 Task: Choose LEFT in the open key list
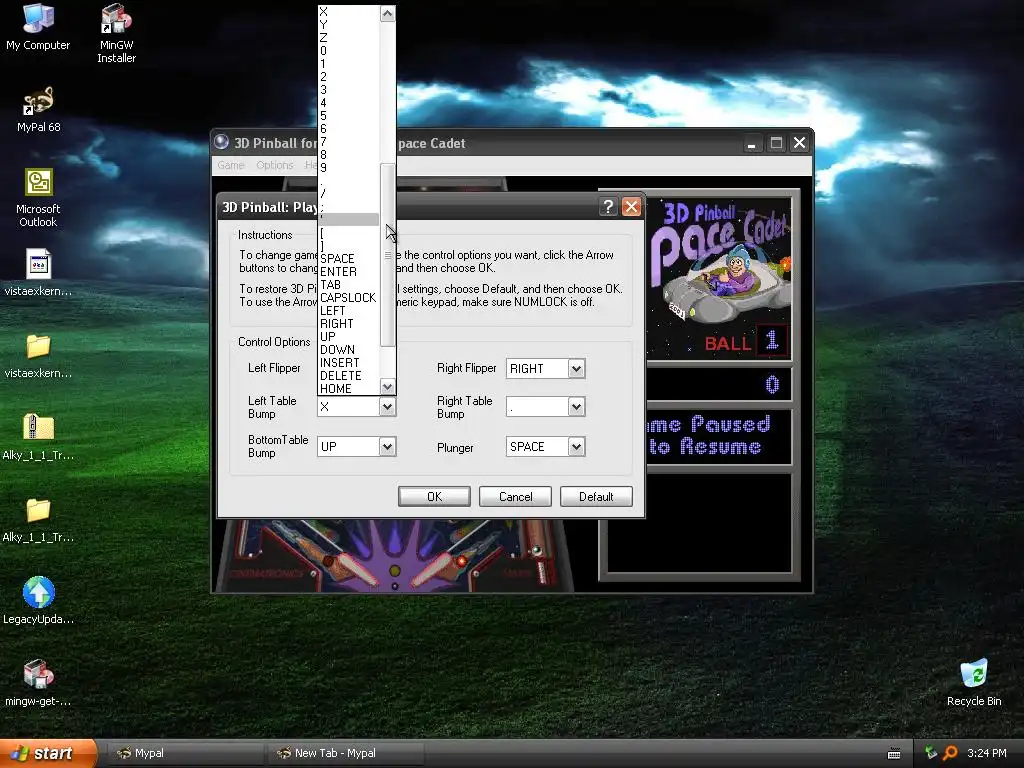(349, 311)
